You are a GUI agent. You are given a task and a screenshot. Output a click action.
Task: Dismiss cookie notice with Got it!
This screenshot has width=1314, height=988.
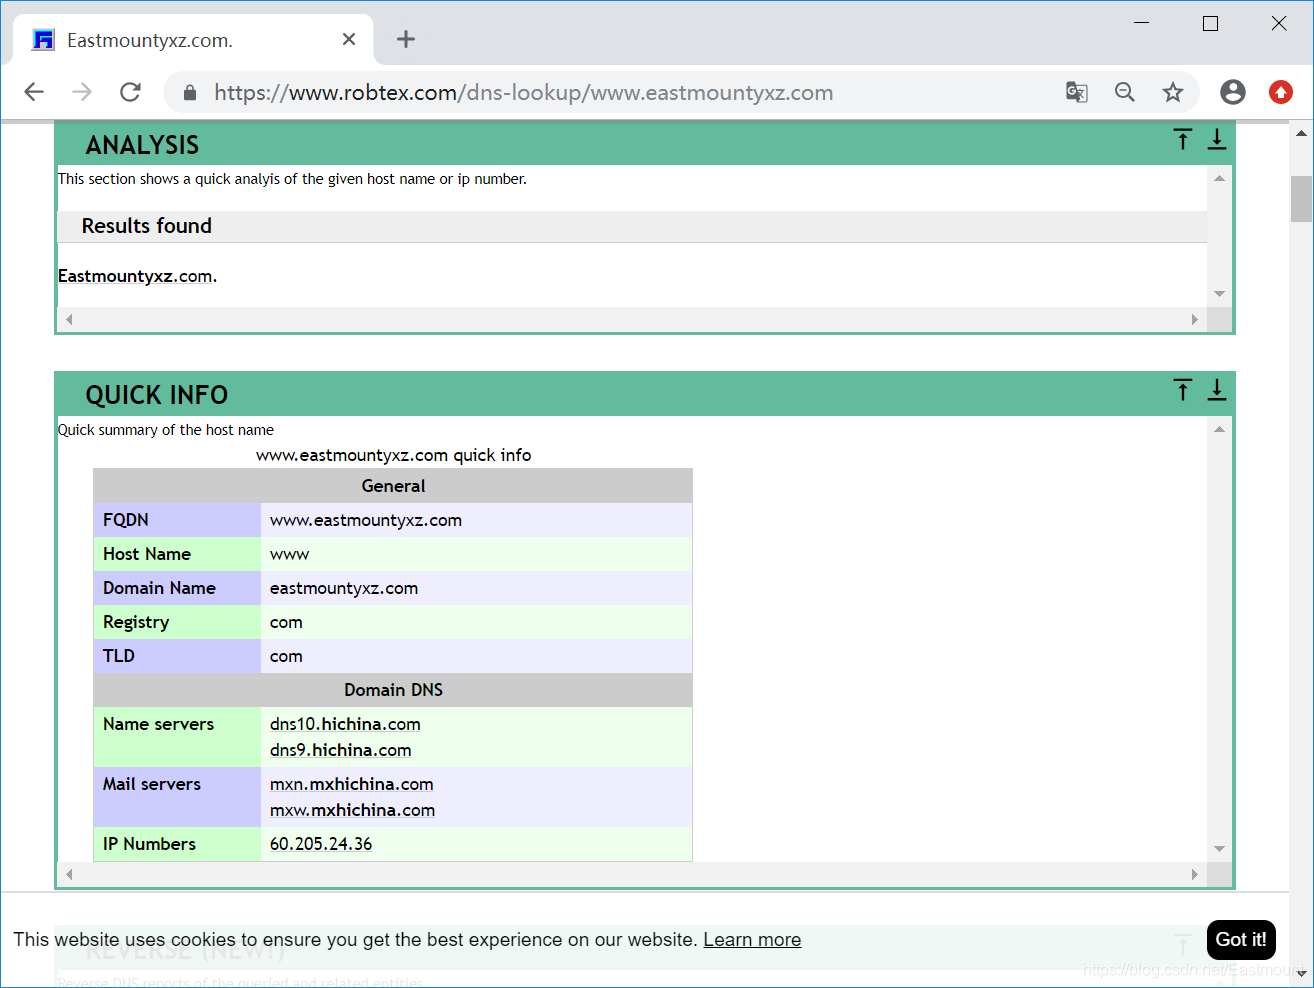point(1241,940)
